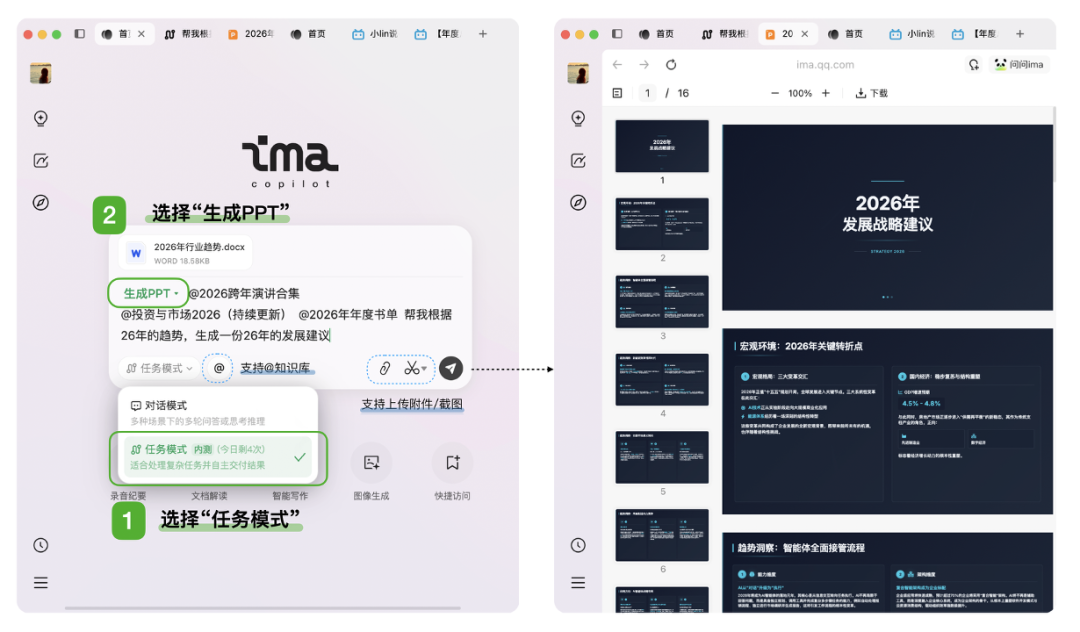Open the 图像生成 image generation shortcut
The width and height of the screenshot is (1080, 632).
pyautogui.click(x=371, y=463)
